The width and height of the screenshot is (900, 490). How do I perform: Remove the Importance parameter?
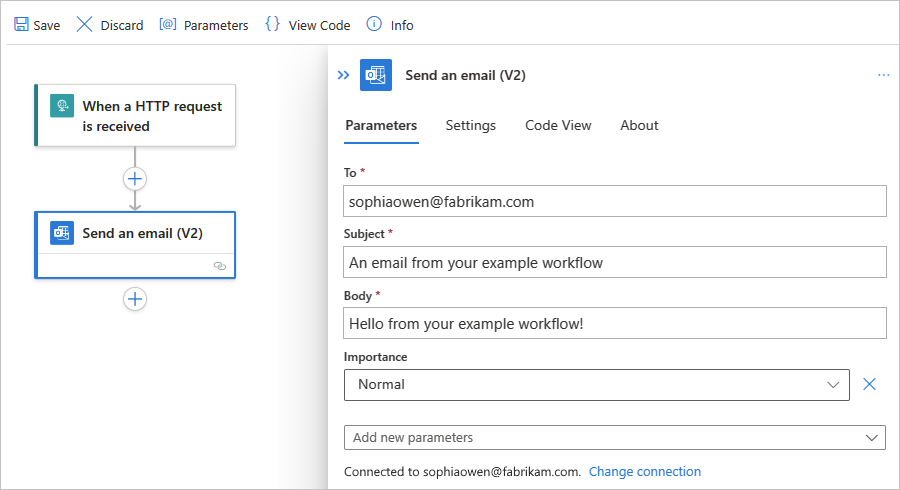pos(869,384)
